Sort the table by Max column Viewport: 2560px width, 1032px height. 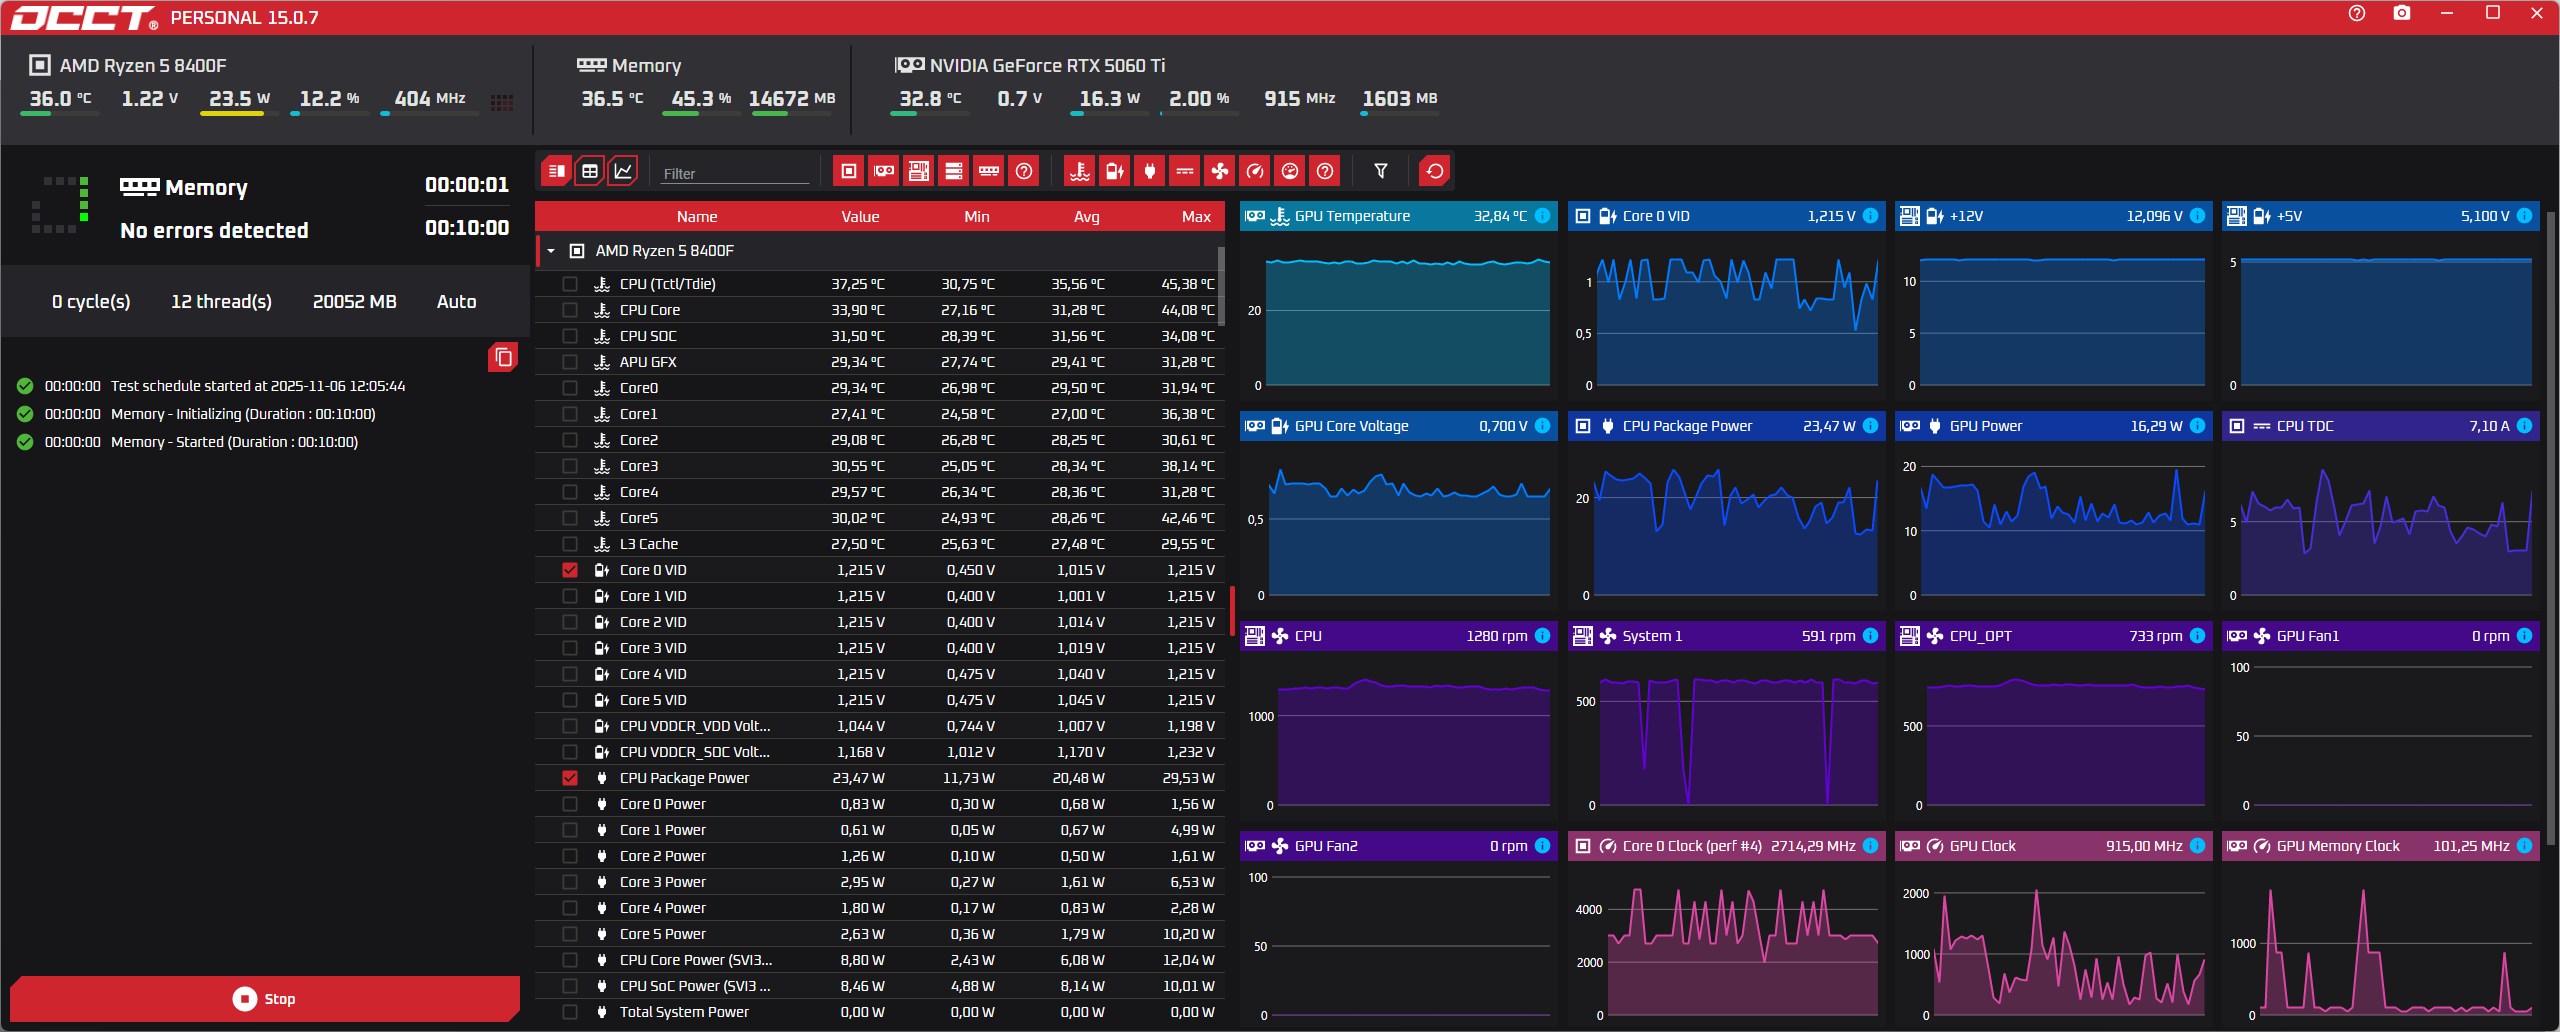click(1195, 216)
